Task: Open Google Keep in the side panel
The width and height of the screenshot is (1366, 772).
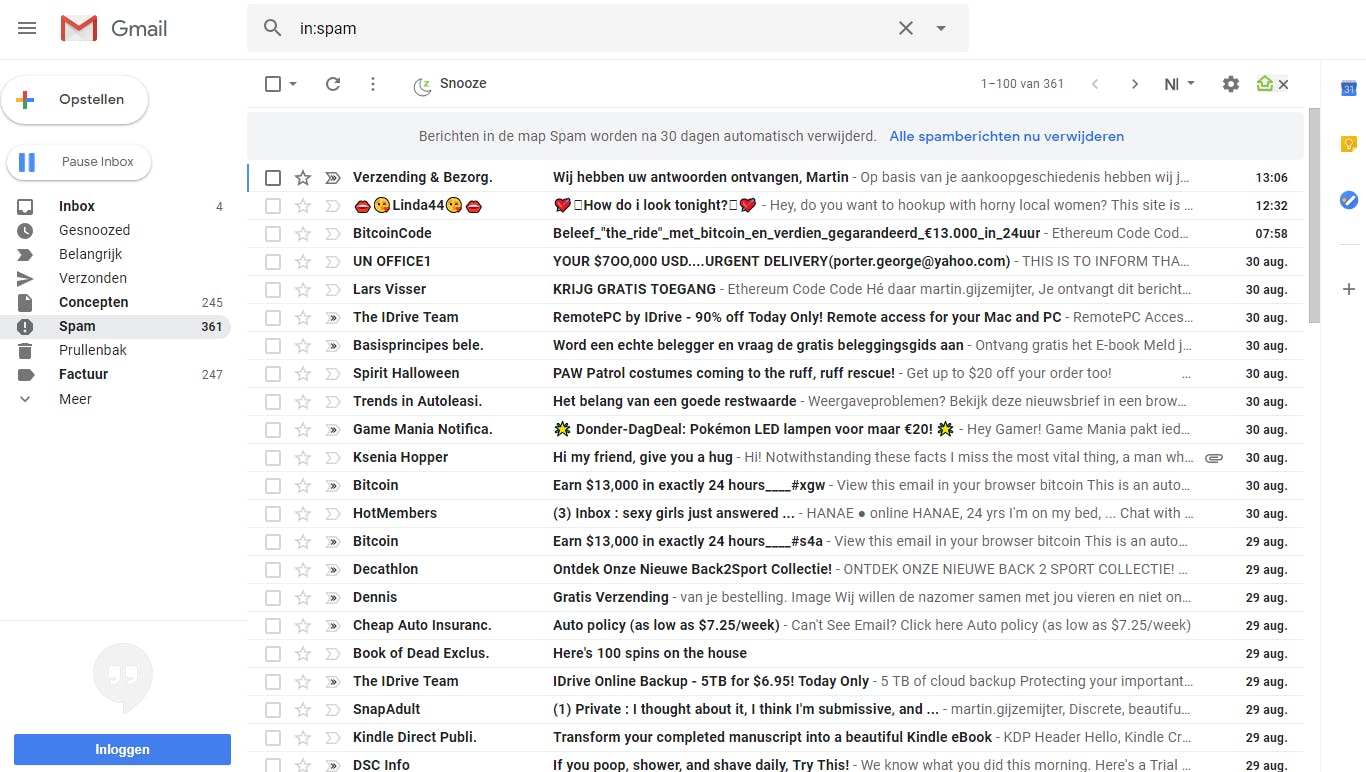Action: [x=1349, y=144]
